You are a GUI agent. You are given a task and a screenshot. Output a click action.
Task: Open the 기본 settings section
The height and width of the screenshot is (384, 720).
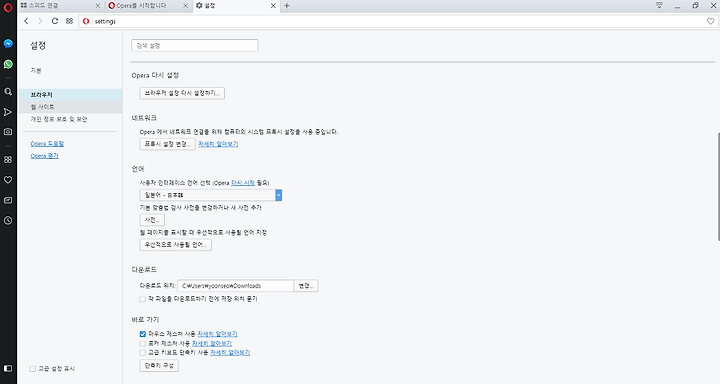36,70
